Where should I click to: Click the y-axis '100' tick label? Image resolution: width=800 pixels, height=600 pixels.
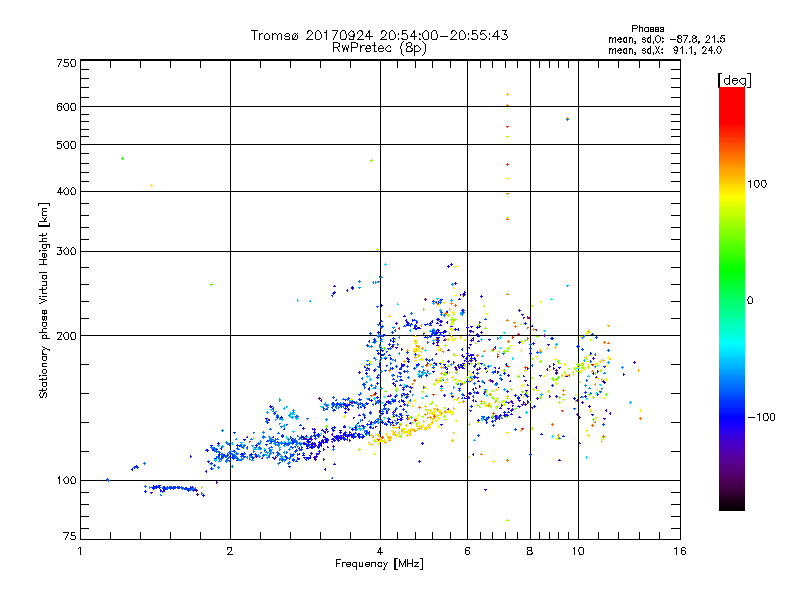(x=67, y=480)
